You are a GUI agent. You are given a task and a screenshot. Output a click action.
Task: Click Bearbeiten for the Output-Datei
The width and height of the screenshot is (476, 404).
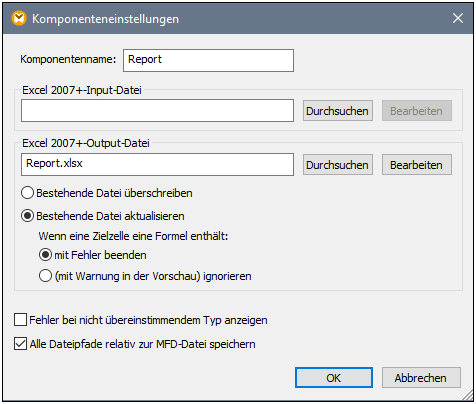[x=417, y=165]
